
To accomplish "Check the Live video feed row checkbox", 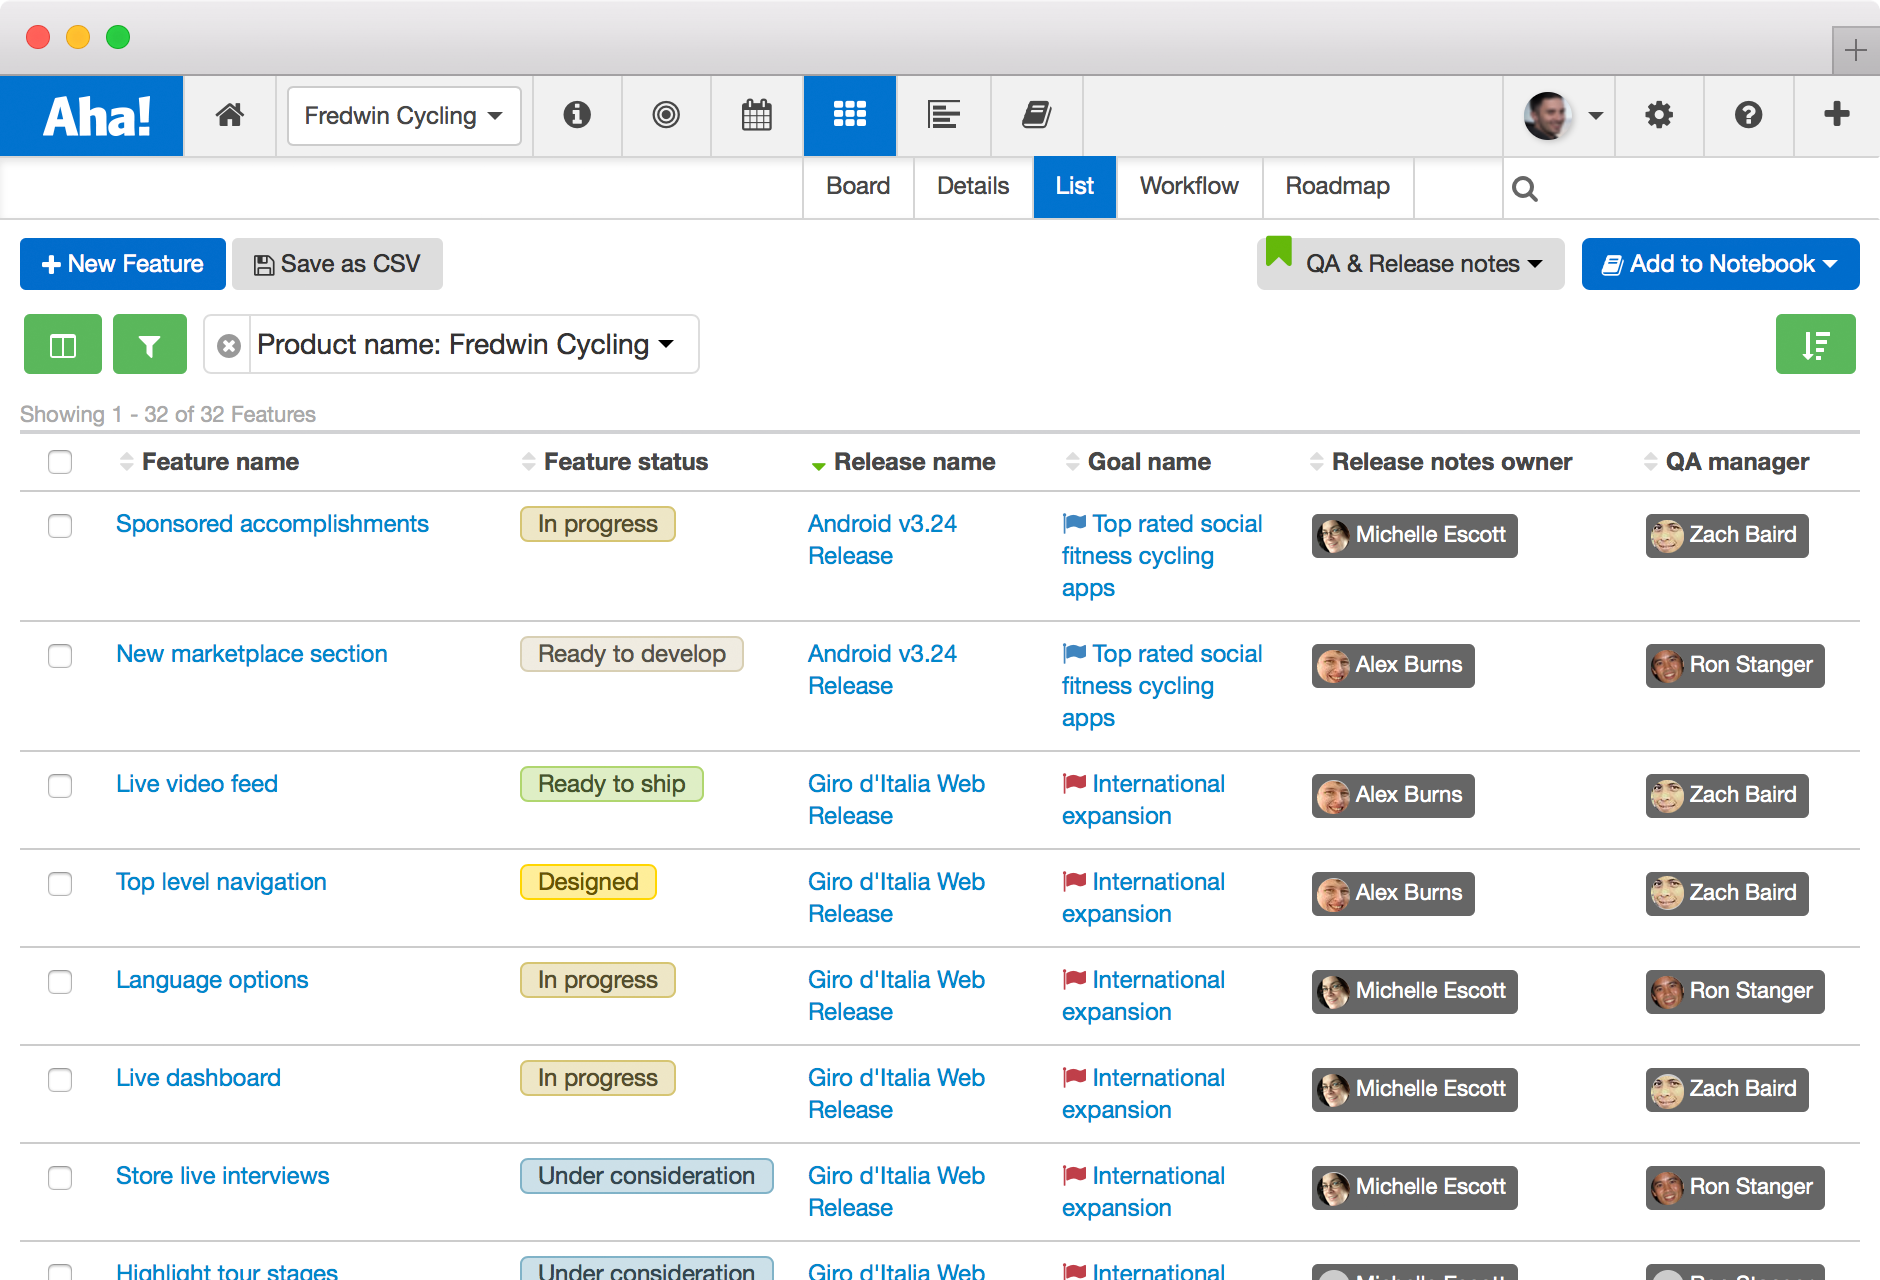I will pos(60,786).
